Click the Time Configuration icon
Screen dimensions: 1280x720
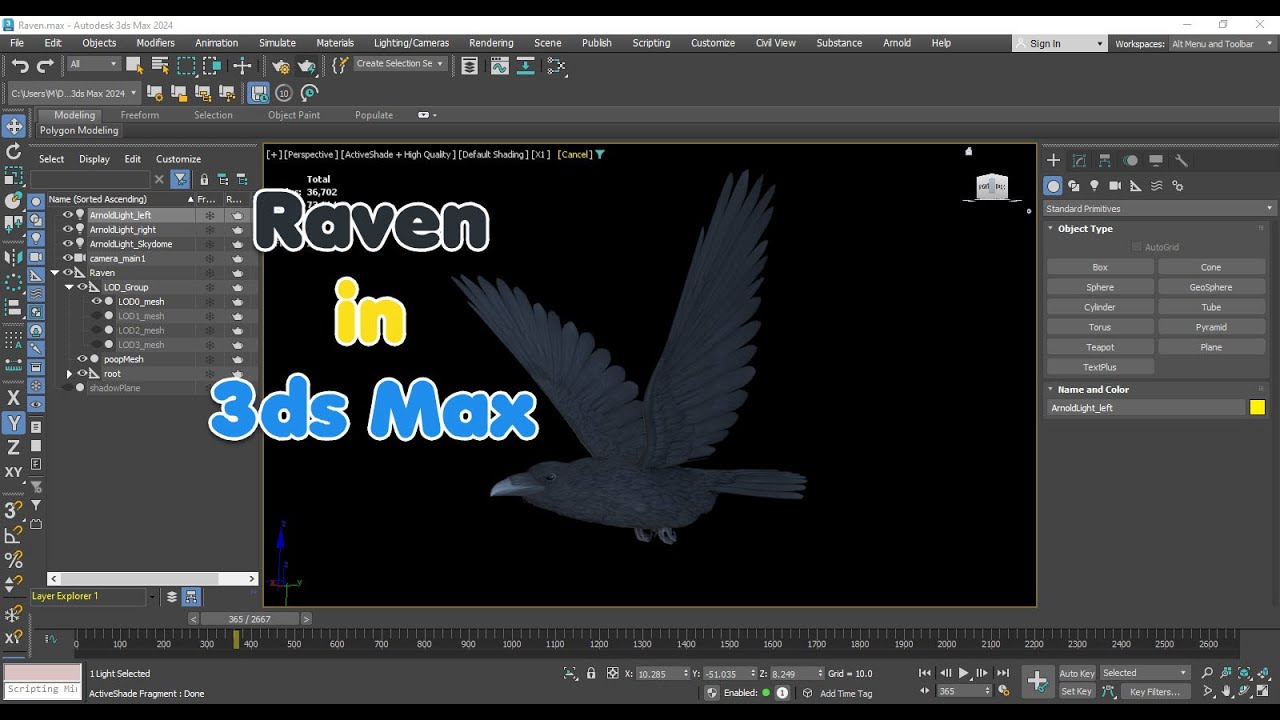coord(1002,691)
